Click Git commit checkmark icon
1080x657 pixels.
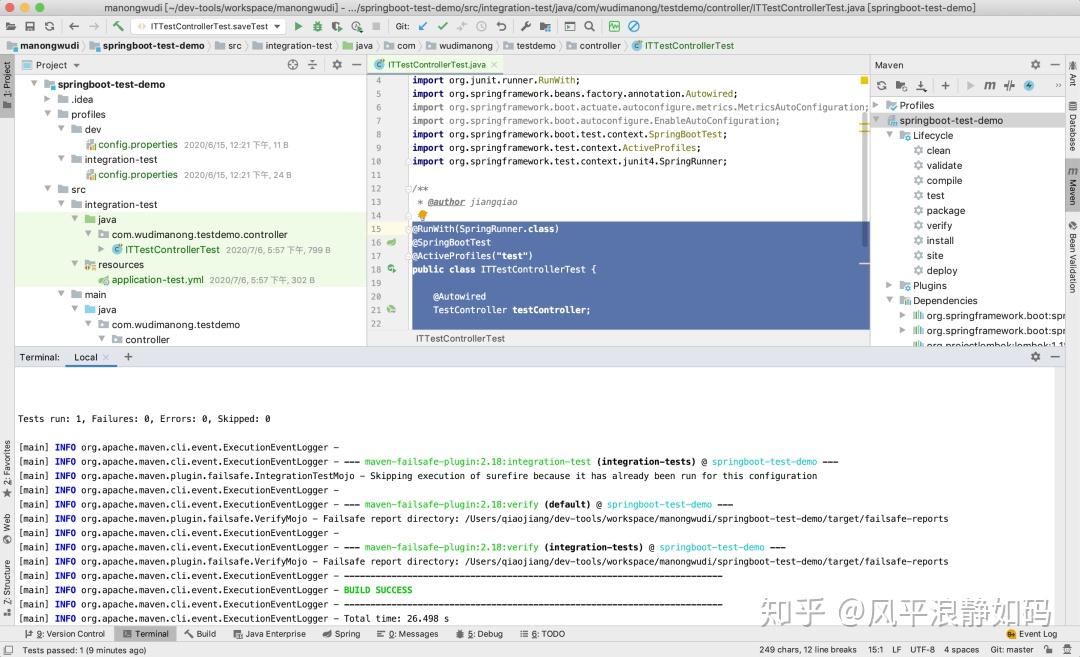pos(442,26)
